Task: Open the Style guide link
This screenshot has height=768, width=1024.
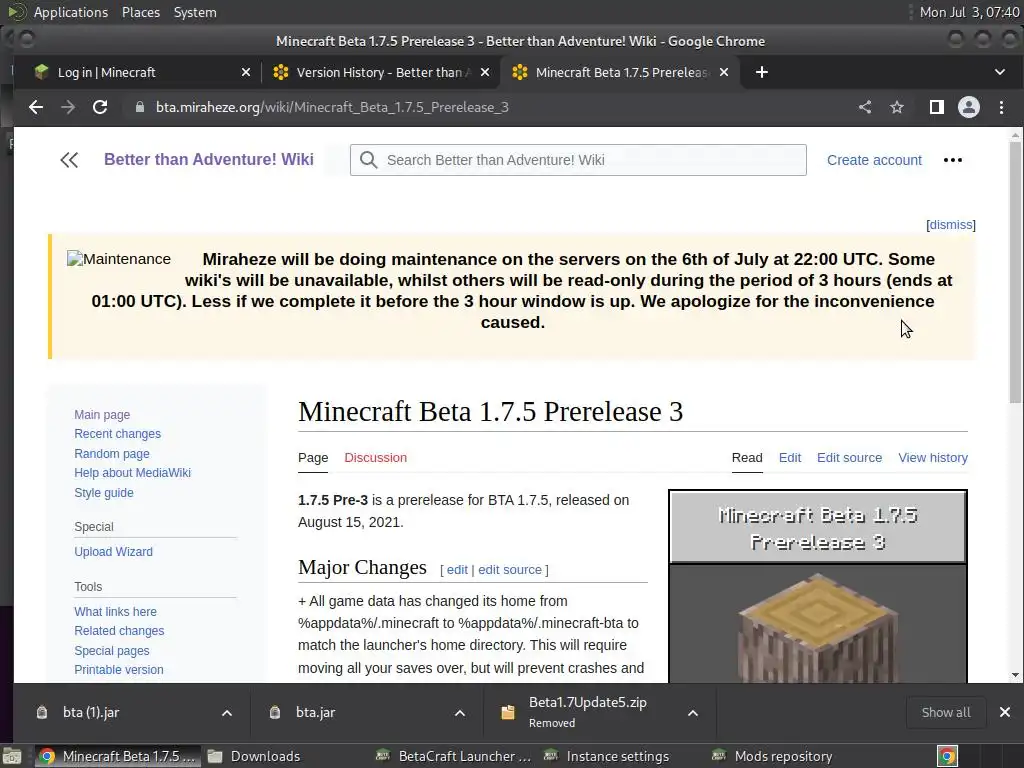Action: click(104, 492)
